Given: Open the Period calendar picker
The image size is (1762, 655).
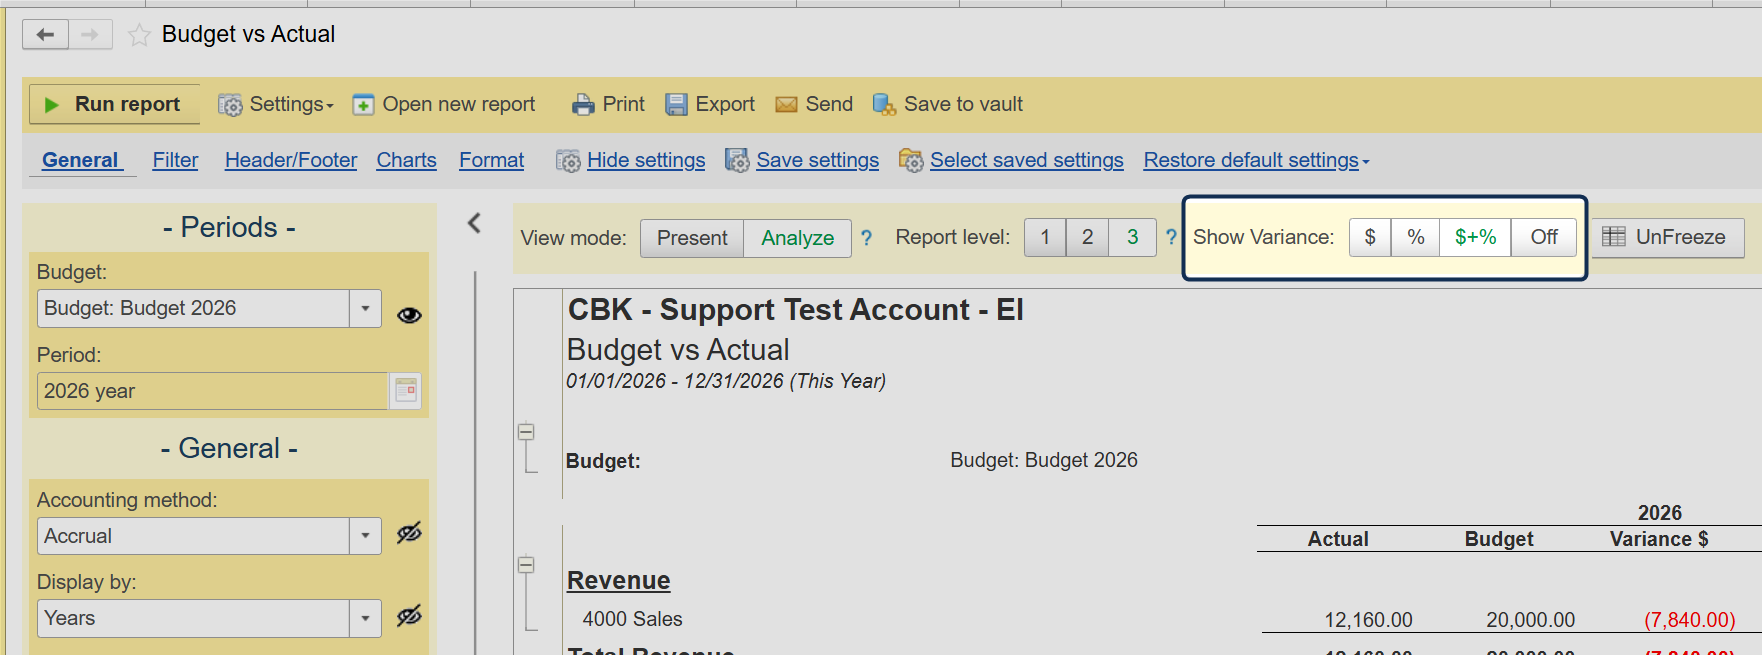Looking at the screenshot, I should pyautogui.click(x=406, y=391).
